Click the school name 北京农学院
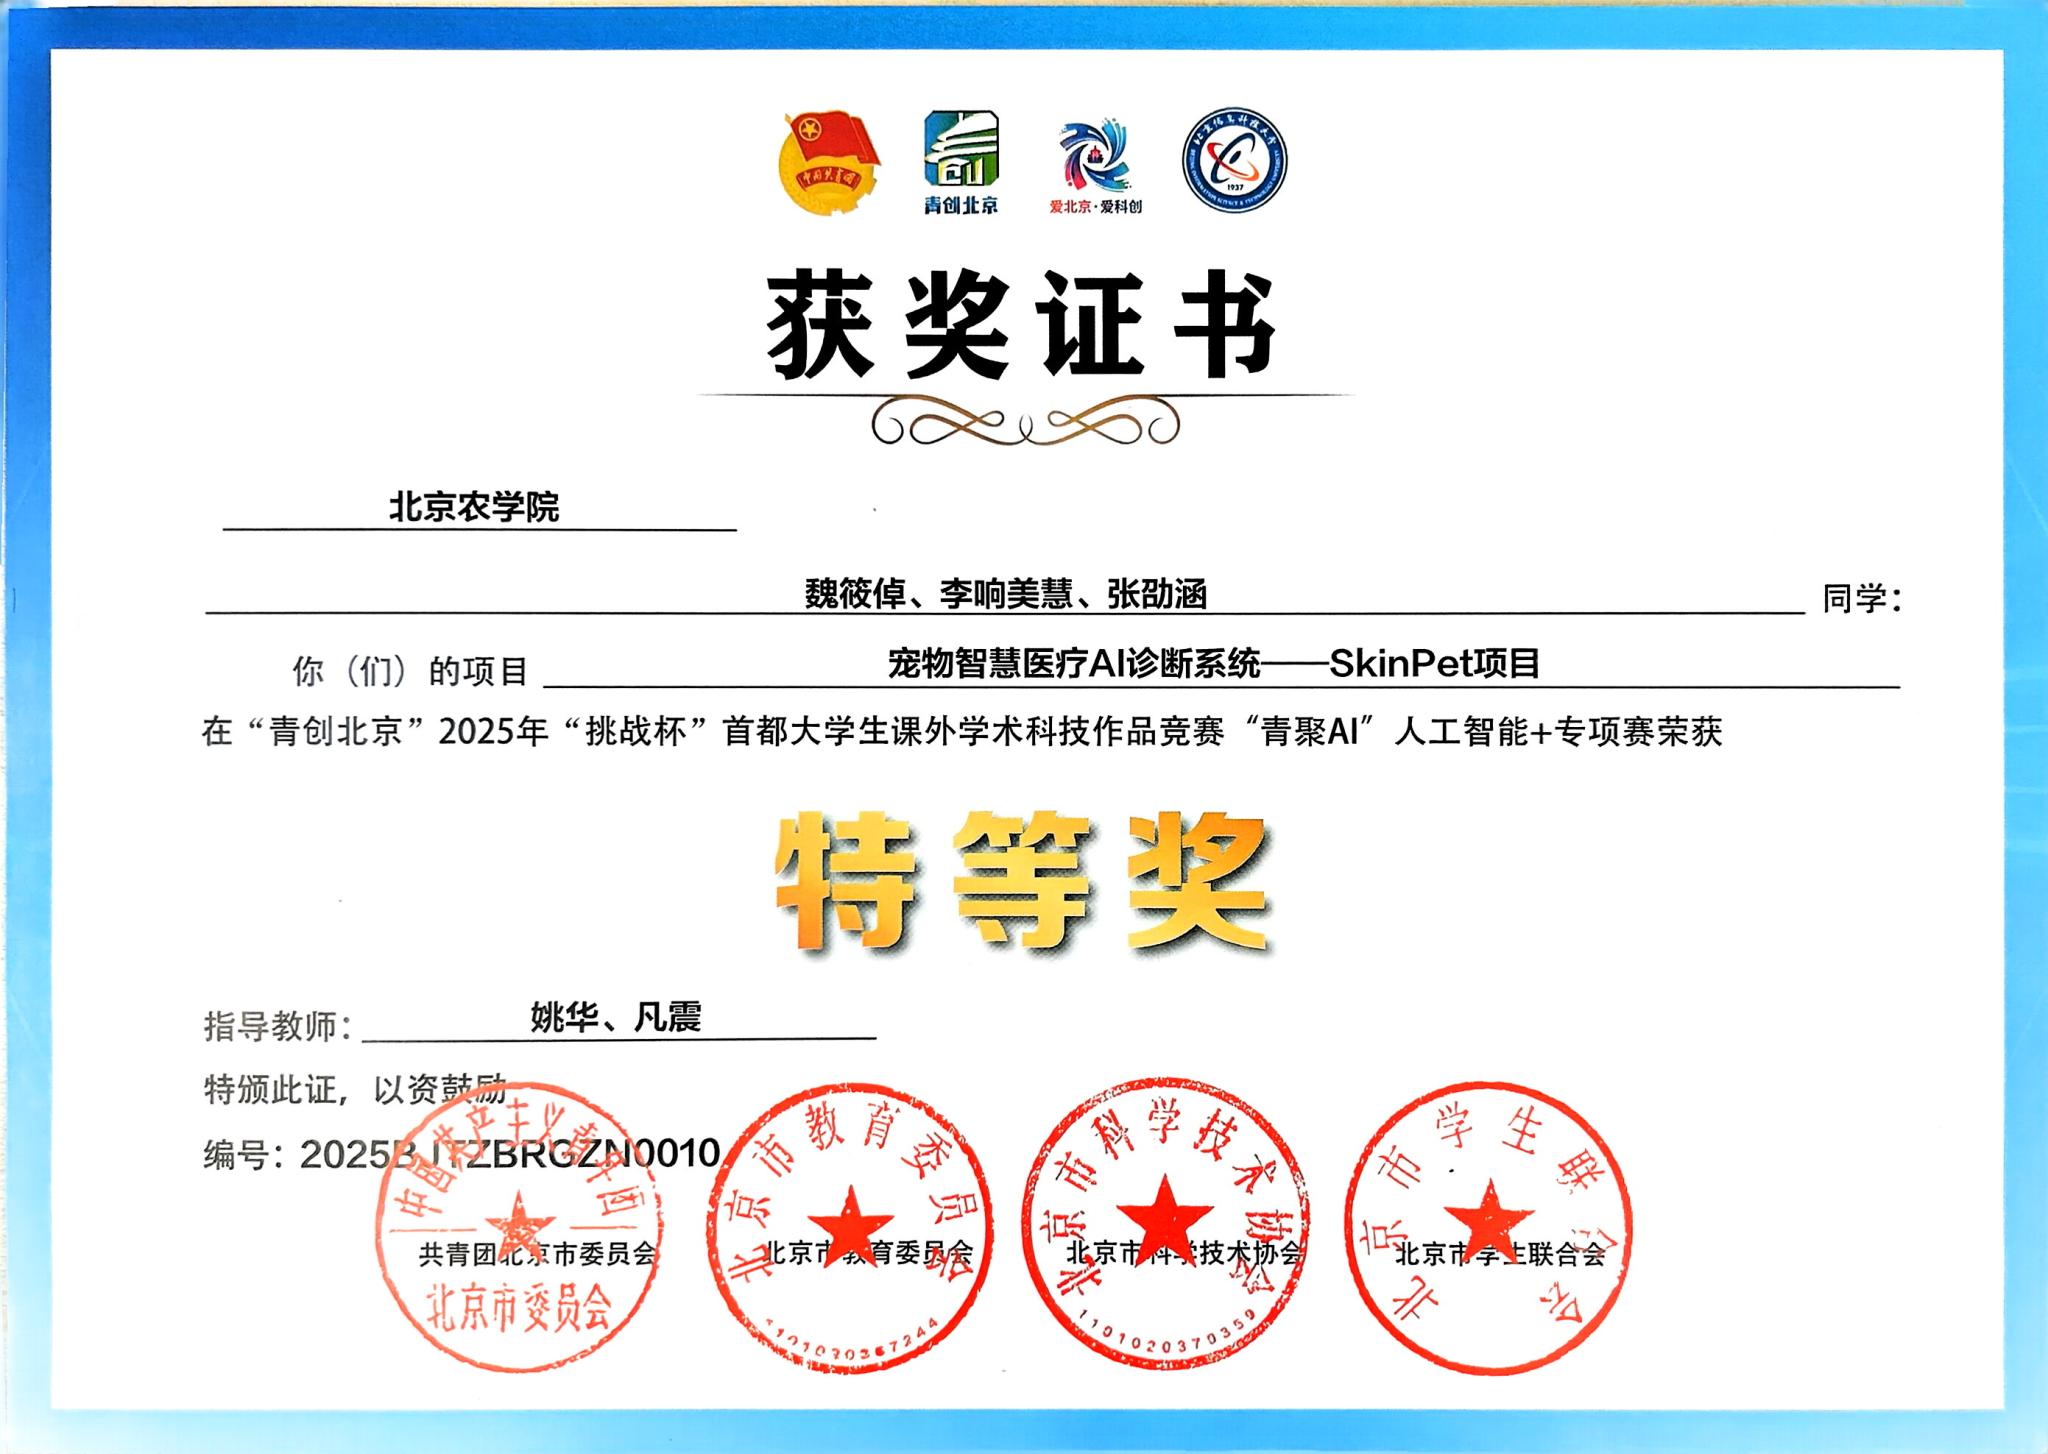2048x1454 pixels. [474, 507]
